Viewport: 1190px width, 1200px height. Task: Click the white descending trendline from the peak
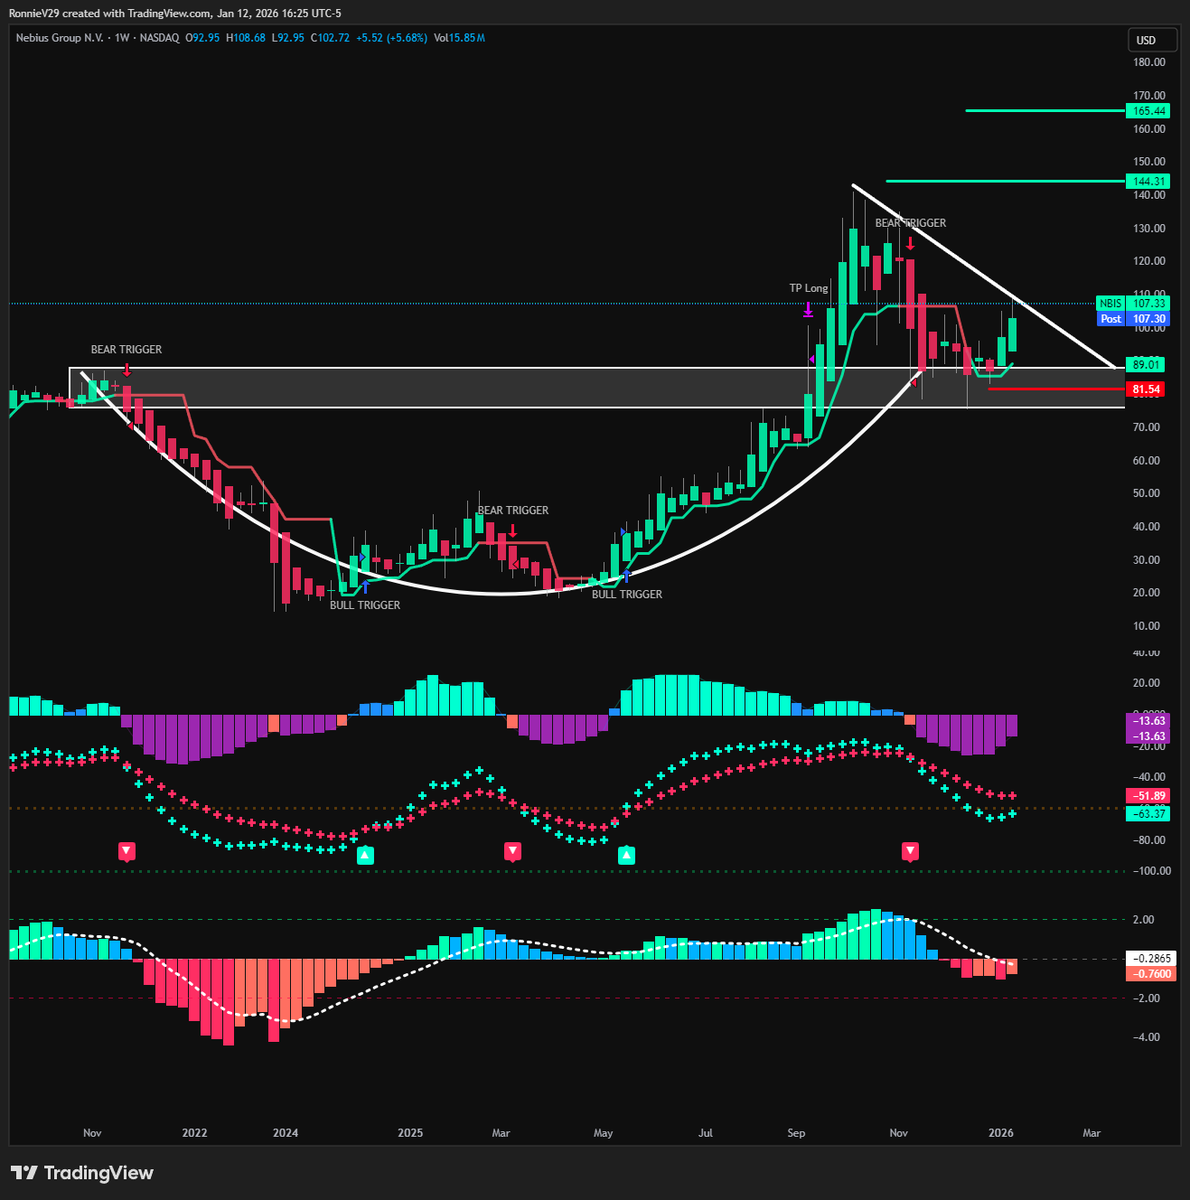[985, 277]
